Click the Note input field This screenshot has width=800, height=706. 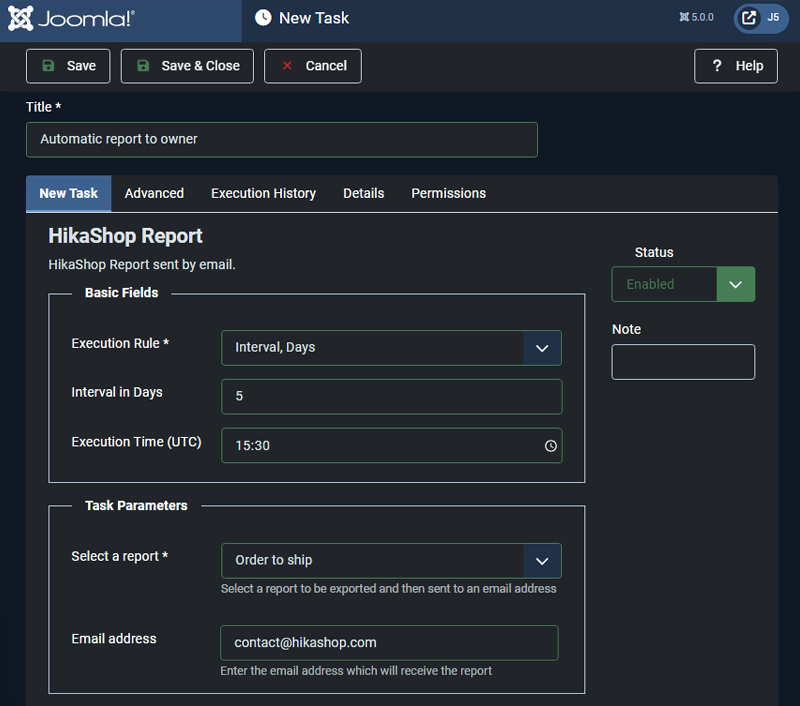(683, 362)
